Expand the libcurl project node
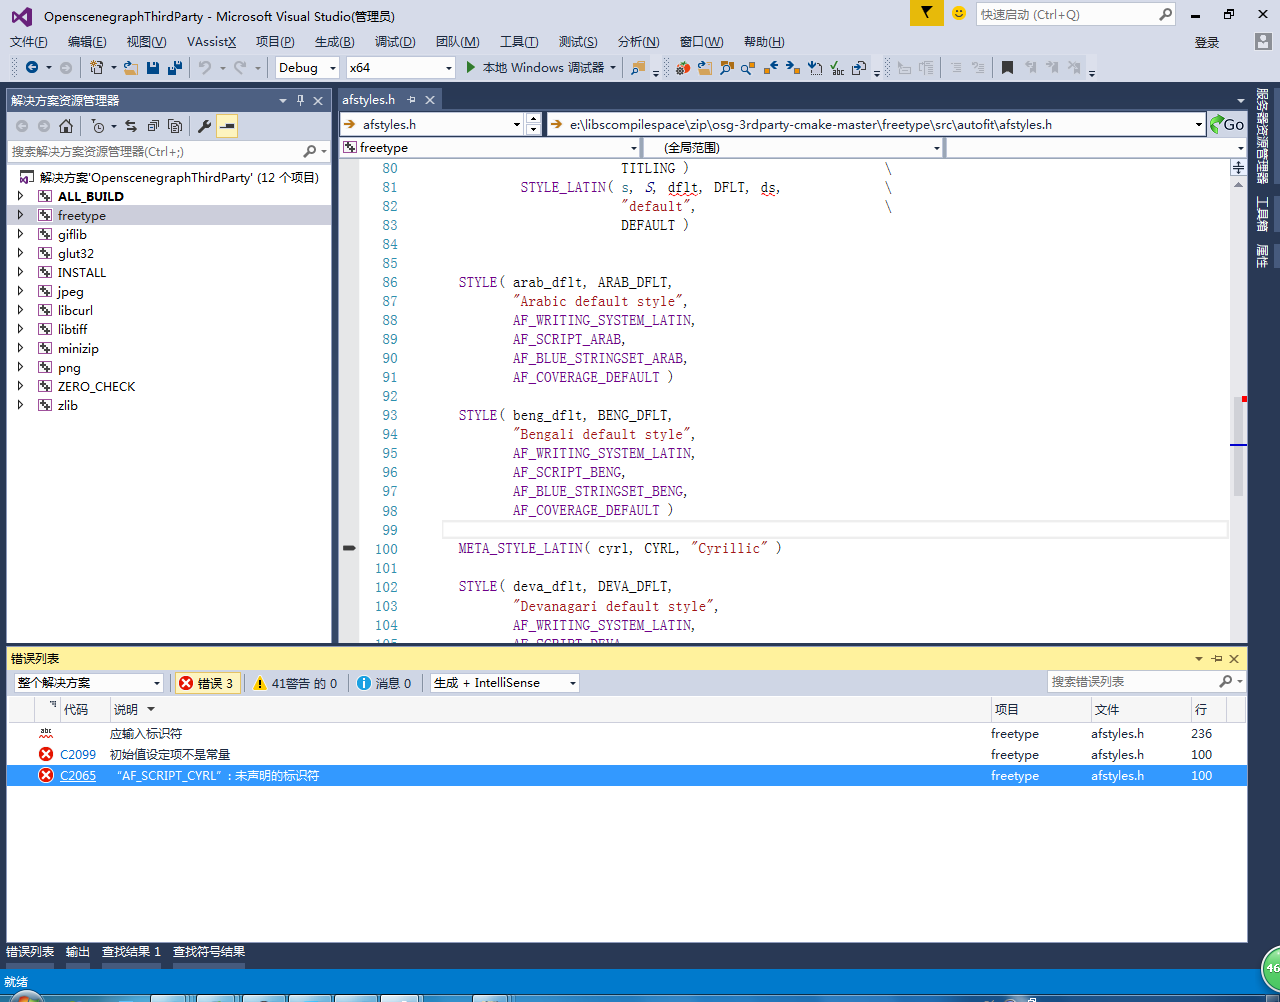 [x=20, y=310]
